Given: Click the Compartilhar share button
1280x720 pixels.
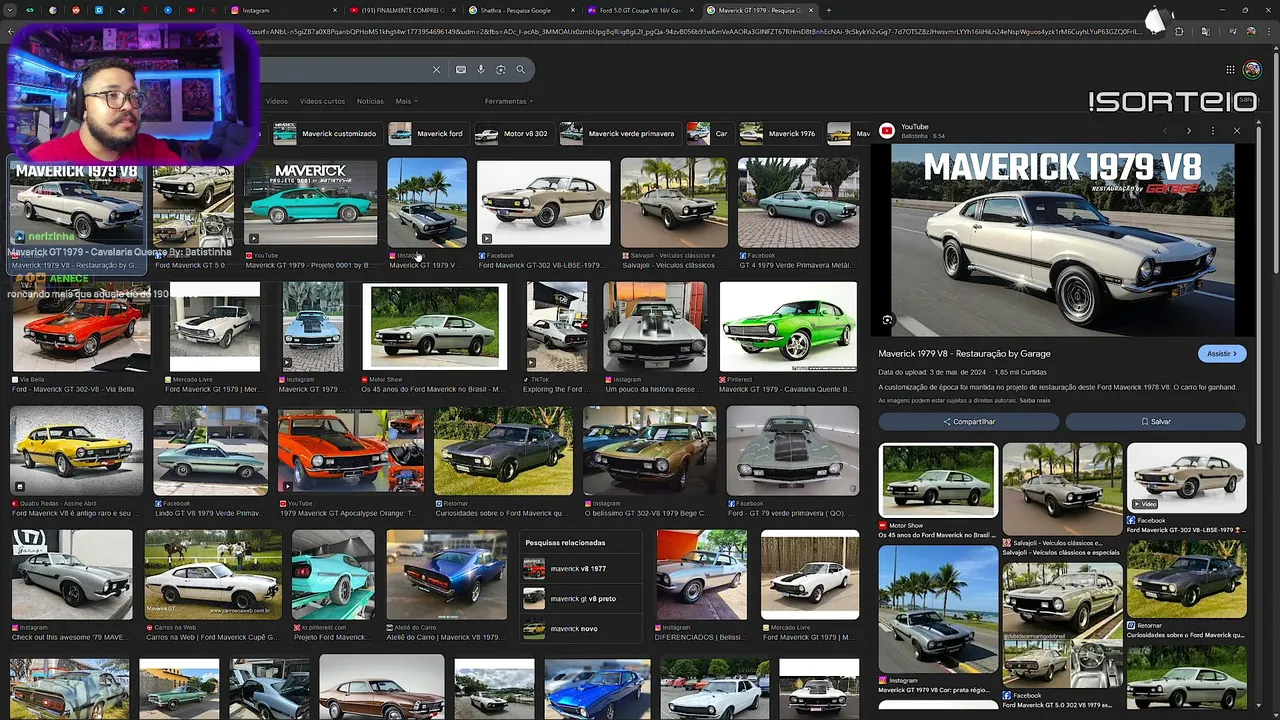Looking at the screenshot, I should pyautogui.click(x=968, y=422).
